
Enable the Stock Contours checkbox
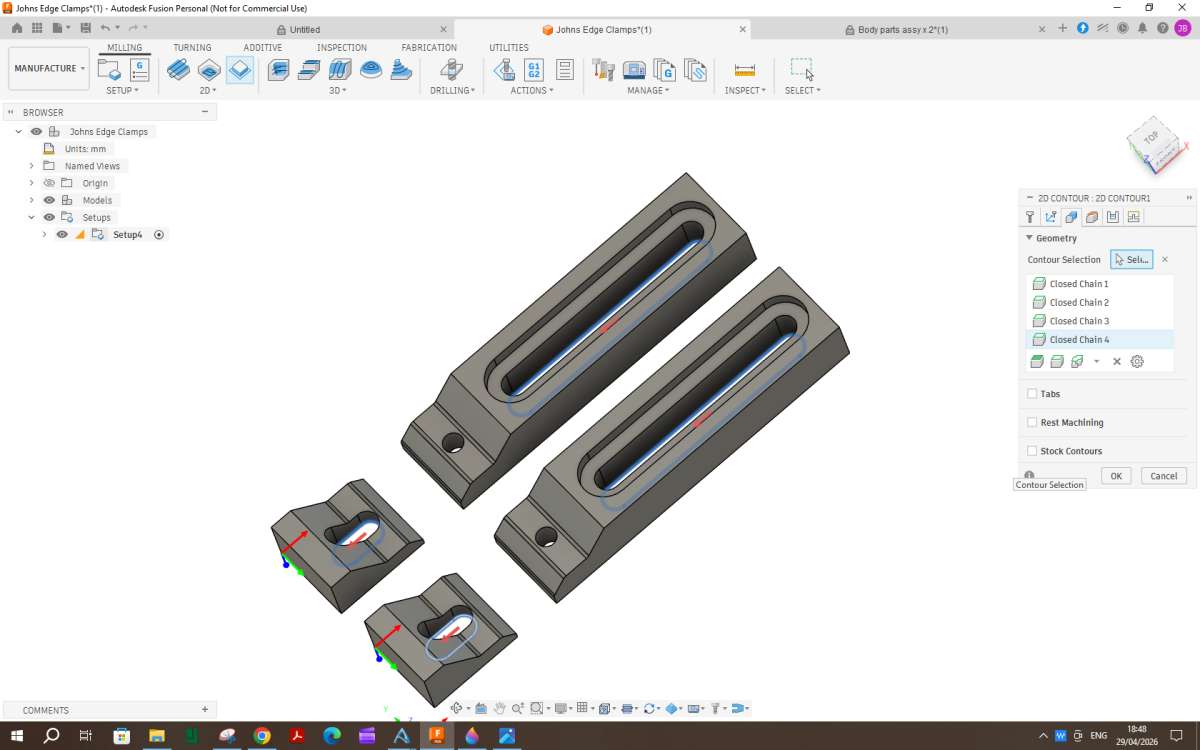1032,451
